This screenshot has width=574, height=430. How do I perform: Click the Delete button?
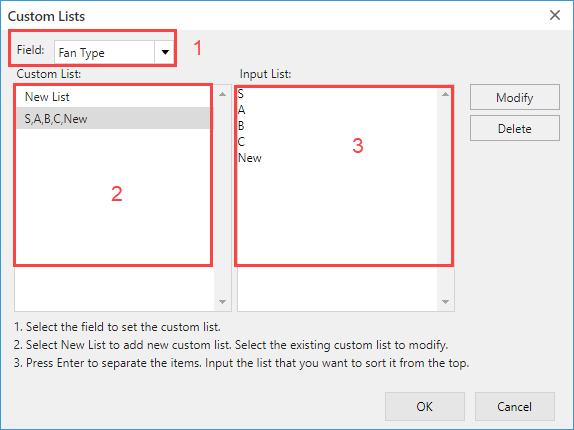pos(515,128)
